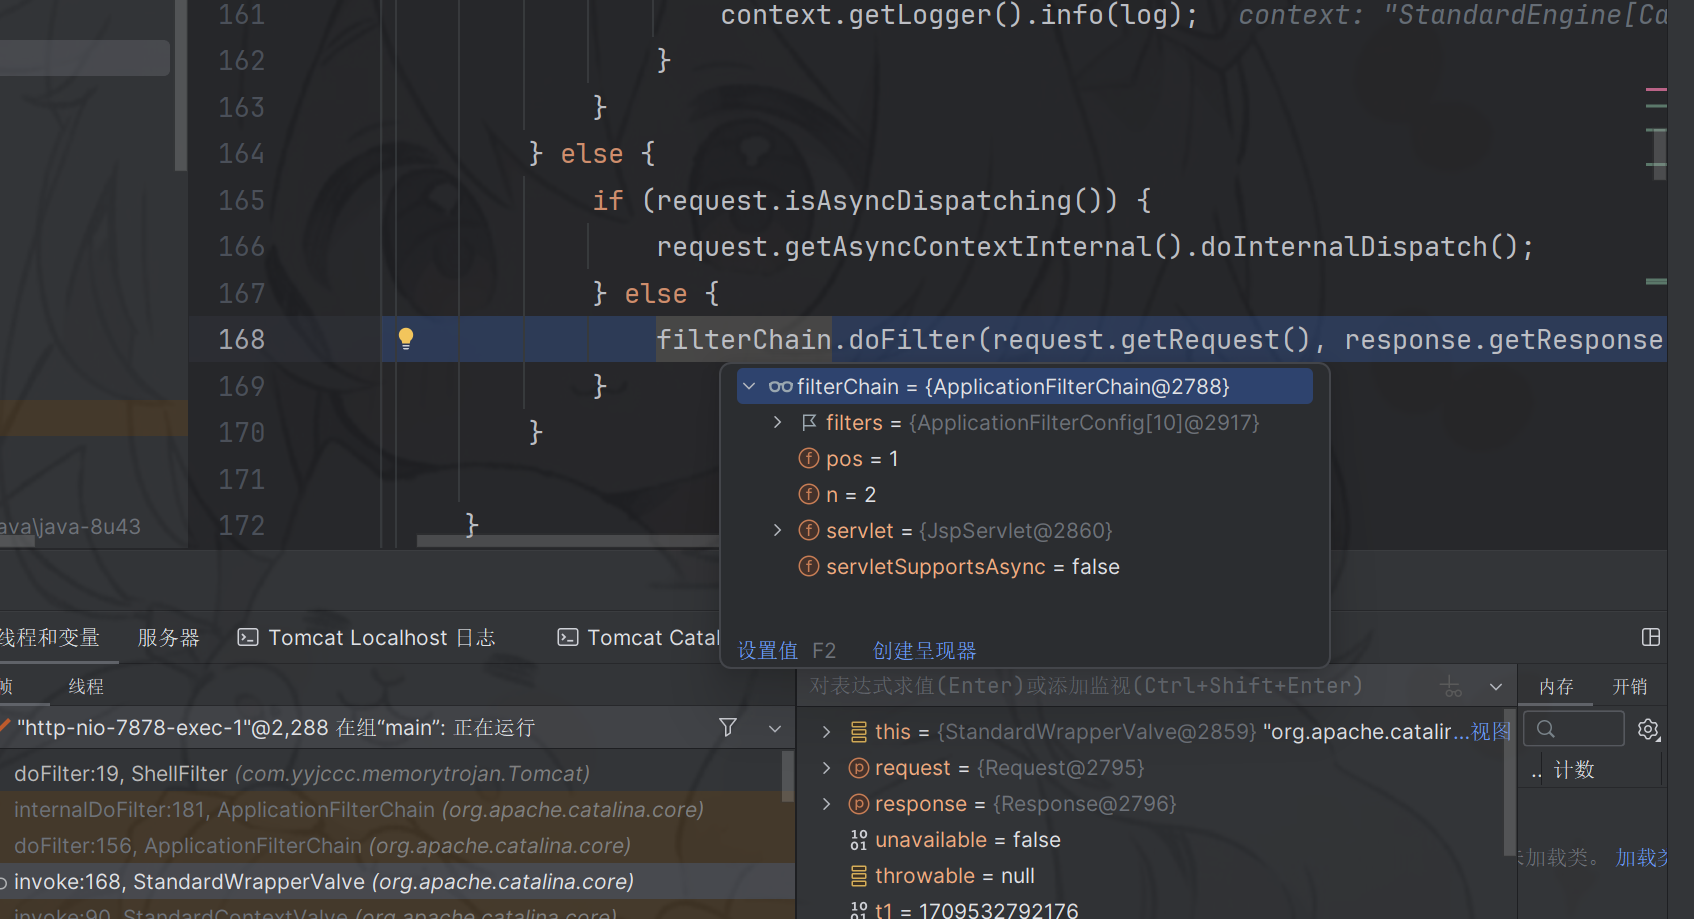Select doFilter:19 ShellFilter stack frame
This screenshot has width=1694, height=919.
coord(300,774)
